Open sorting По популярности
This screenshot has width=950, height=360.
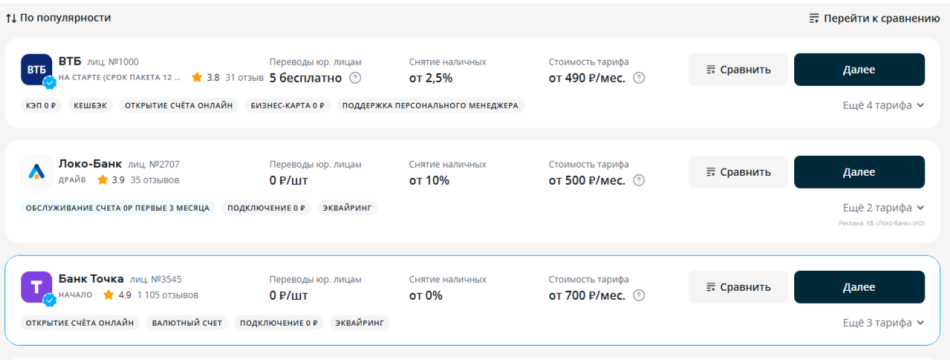pos(58,18)
